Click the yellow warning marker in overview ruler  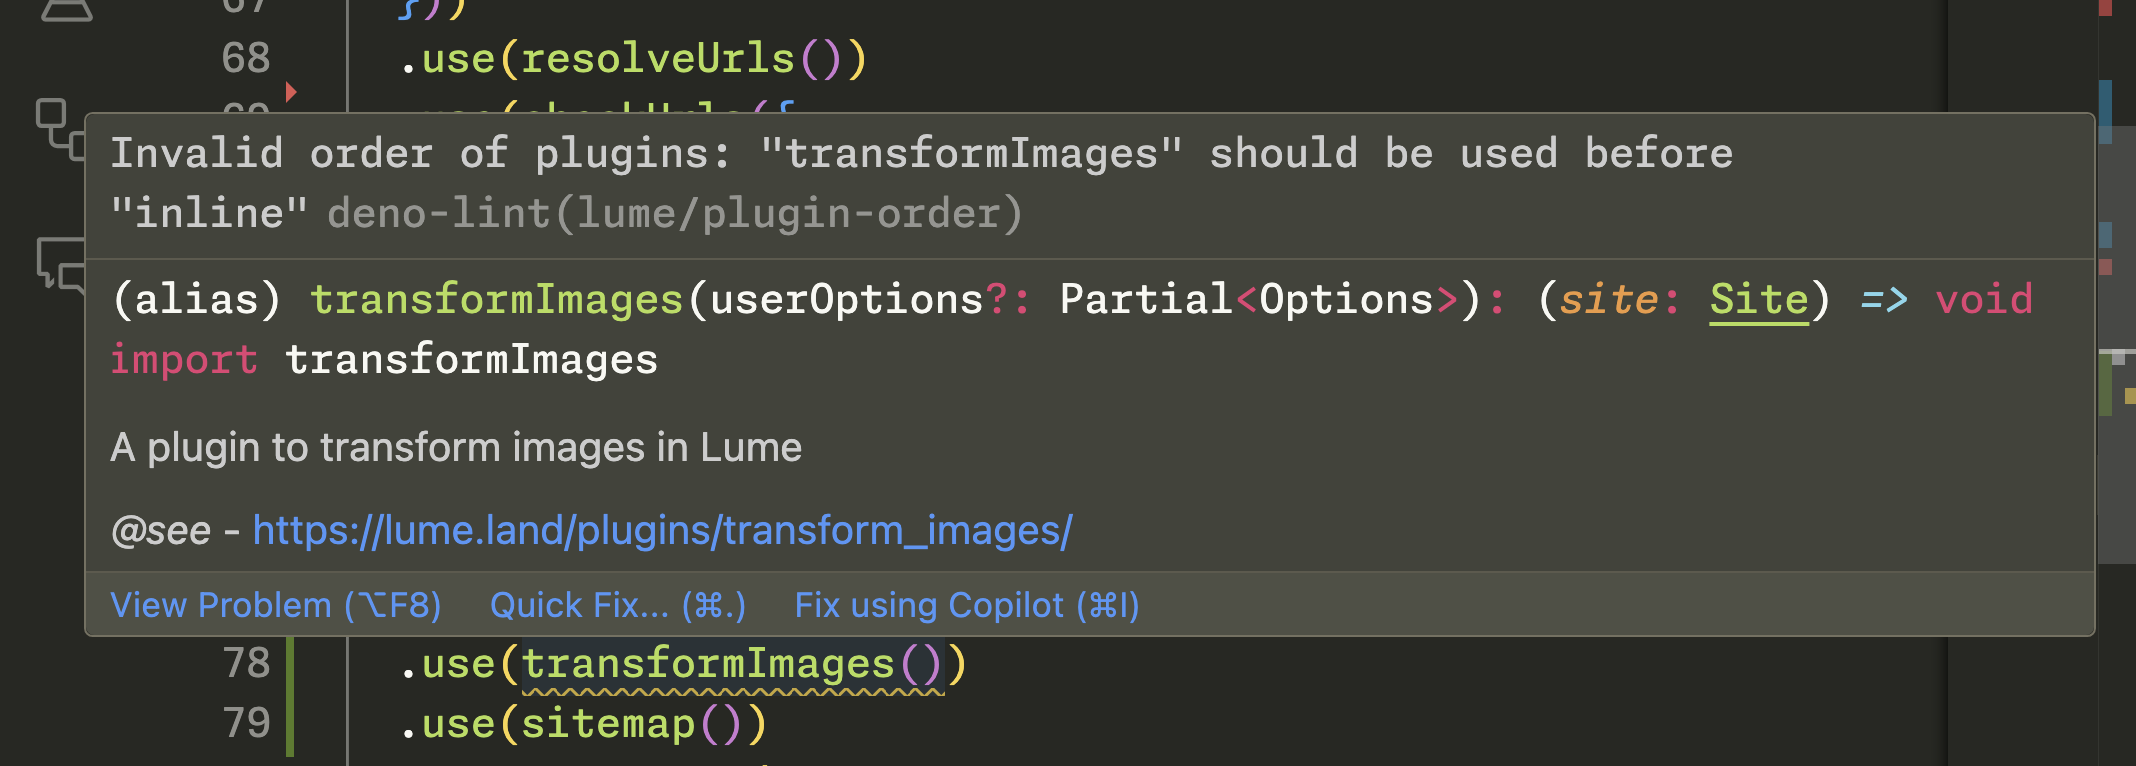(2129, 396)
